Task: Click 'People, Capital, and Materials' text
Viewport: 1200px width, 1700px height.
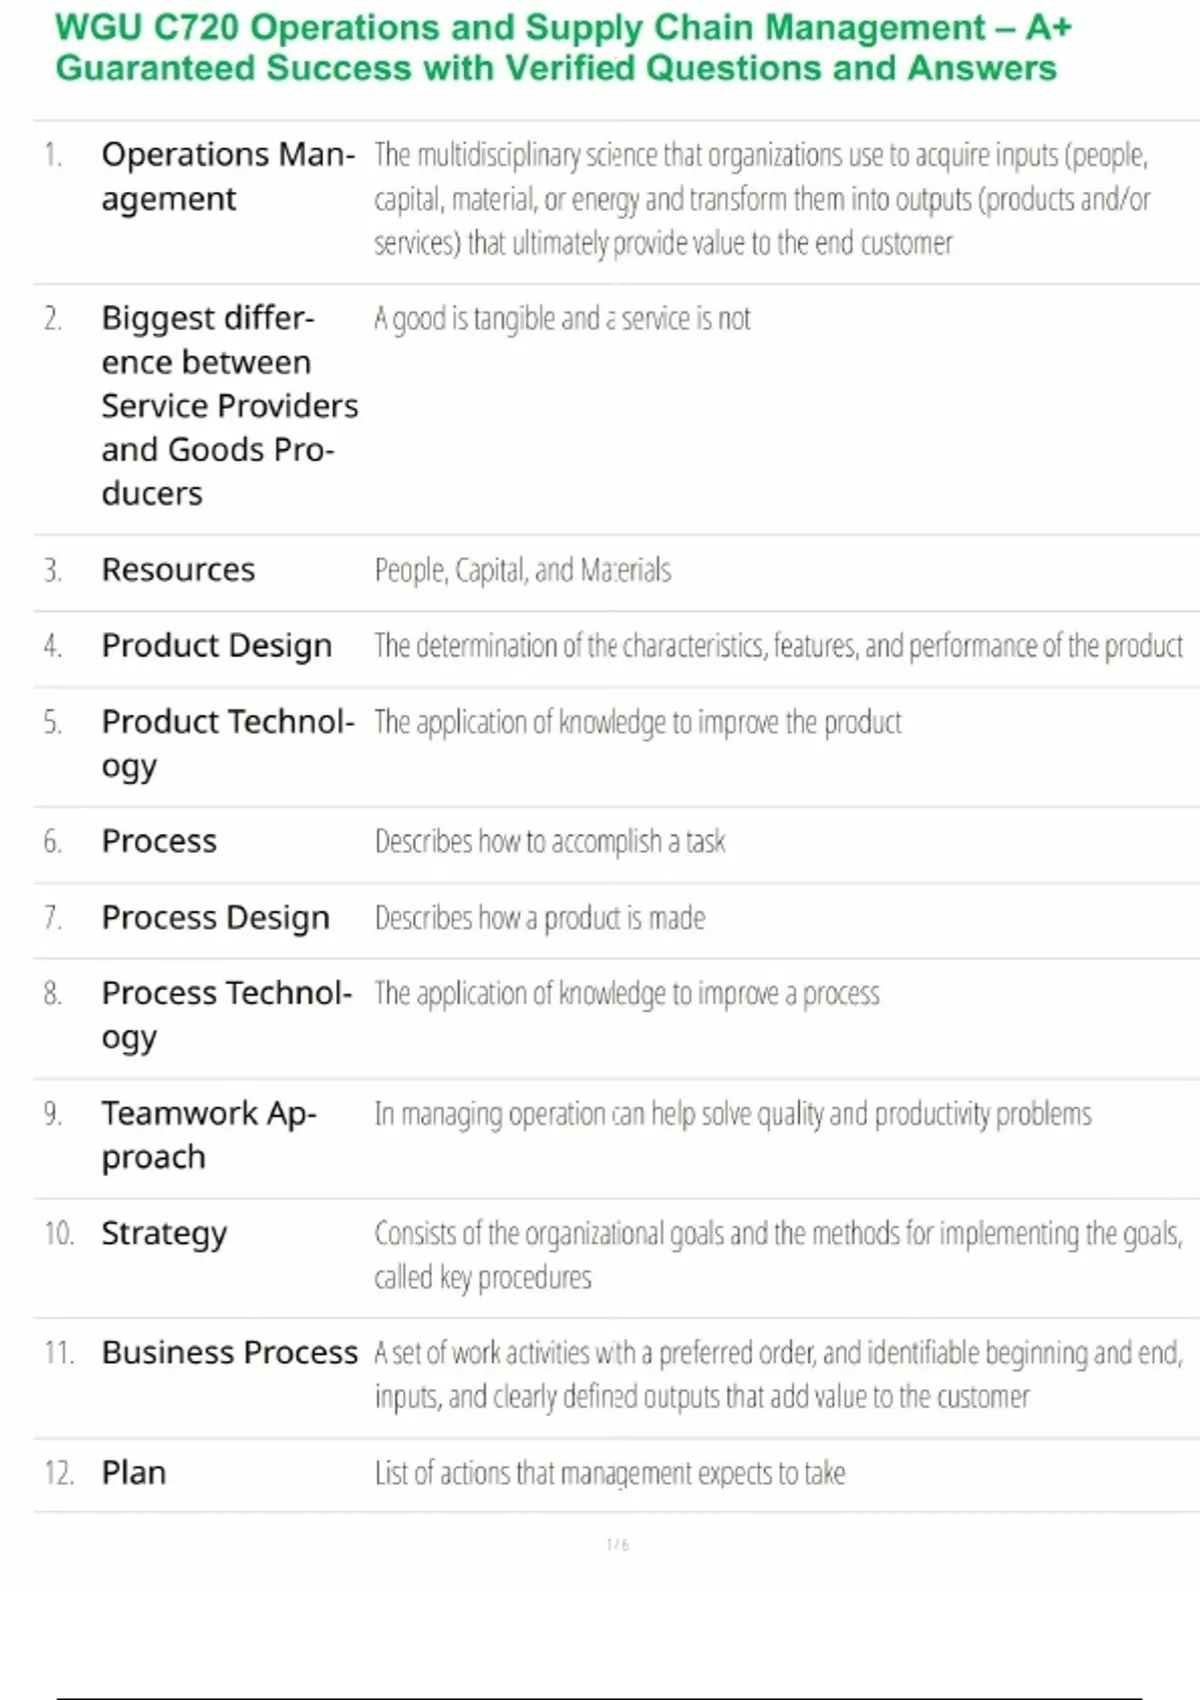Action: [522, 570]
